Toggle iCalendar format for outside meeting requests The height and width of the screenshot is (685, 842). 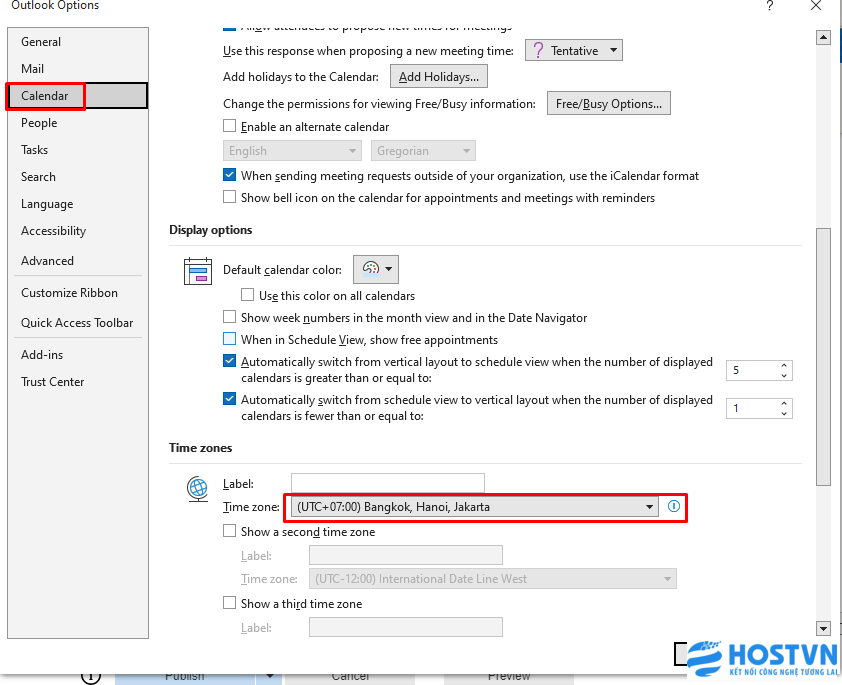[229, 175]
